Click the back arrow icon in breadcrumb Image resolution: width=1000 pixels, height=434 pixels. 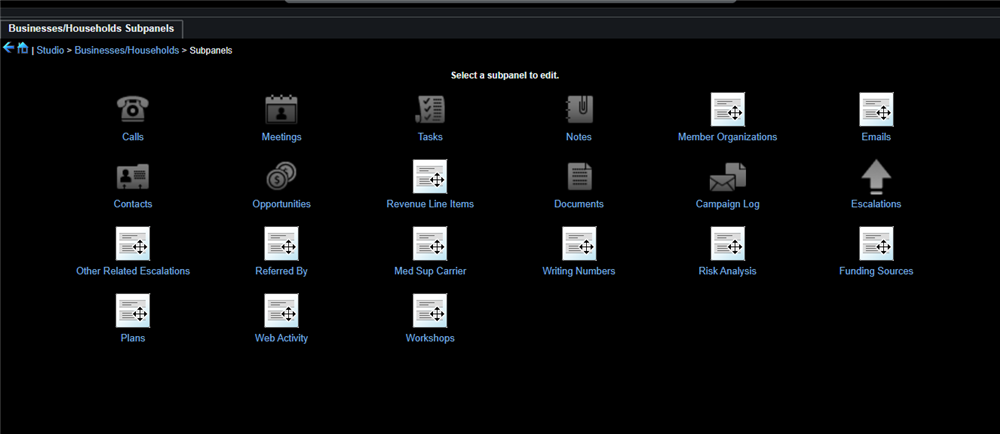[x=8, y=48]
